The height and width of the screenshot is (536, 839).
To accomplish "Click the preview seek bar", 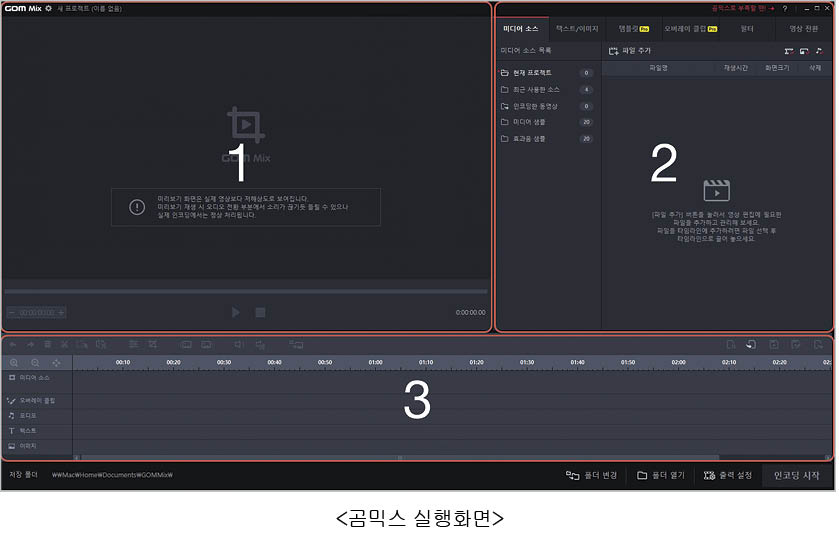I will [x=246, y=292].
